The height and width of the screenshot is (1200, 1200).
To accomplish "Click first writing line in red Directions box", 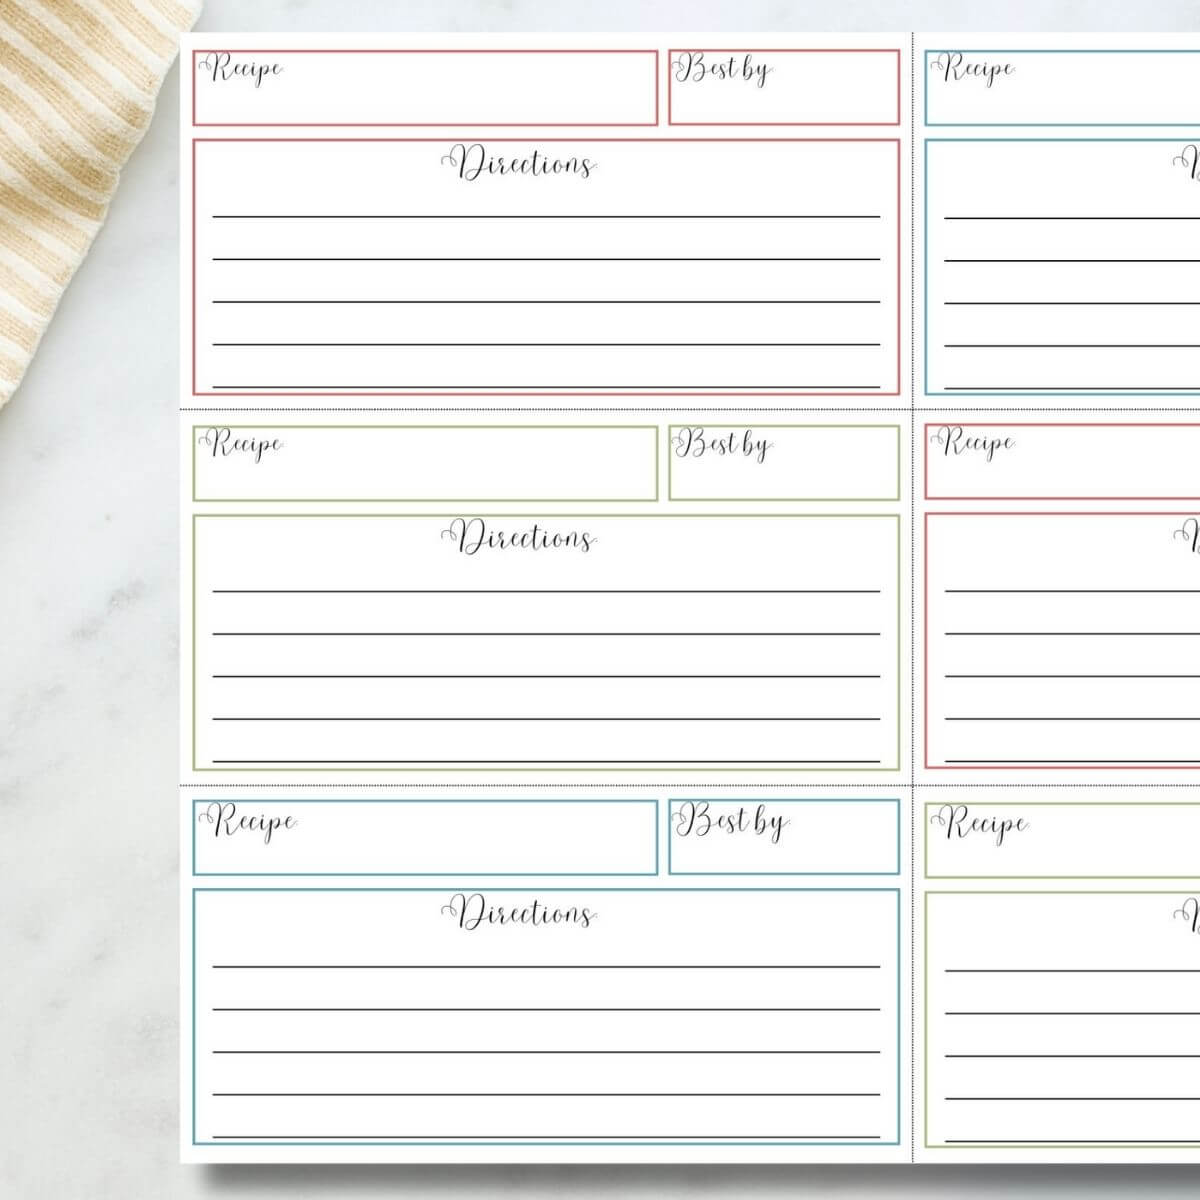I will tap(546, 215).
